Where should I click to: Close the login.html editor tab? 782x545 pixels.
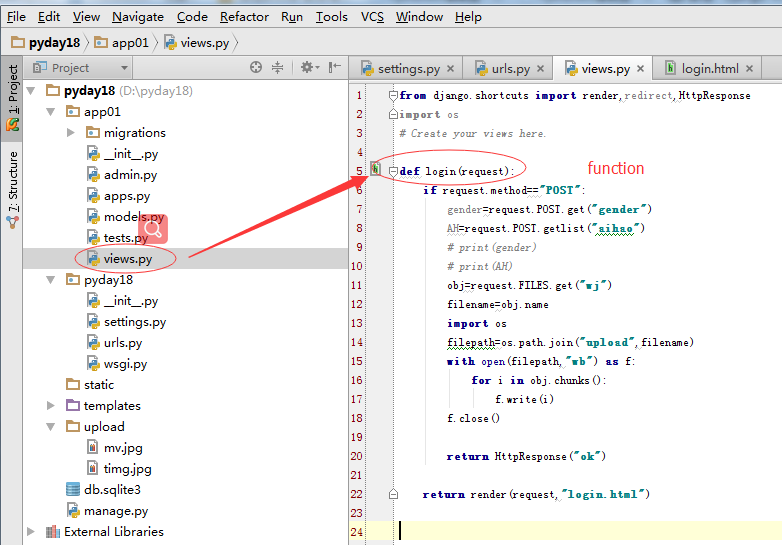(x=750, y=69)
